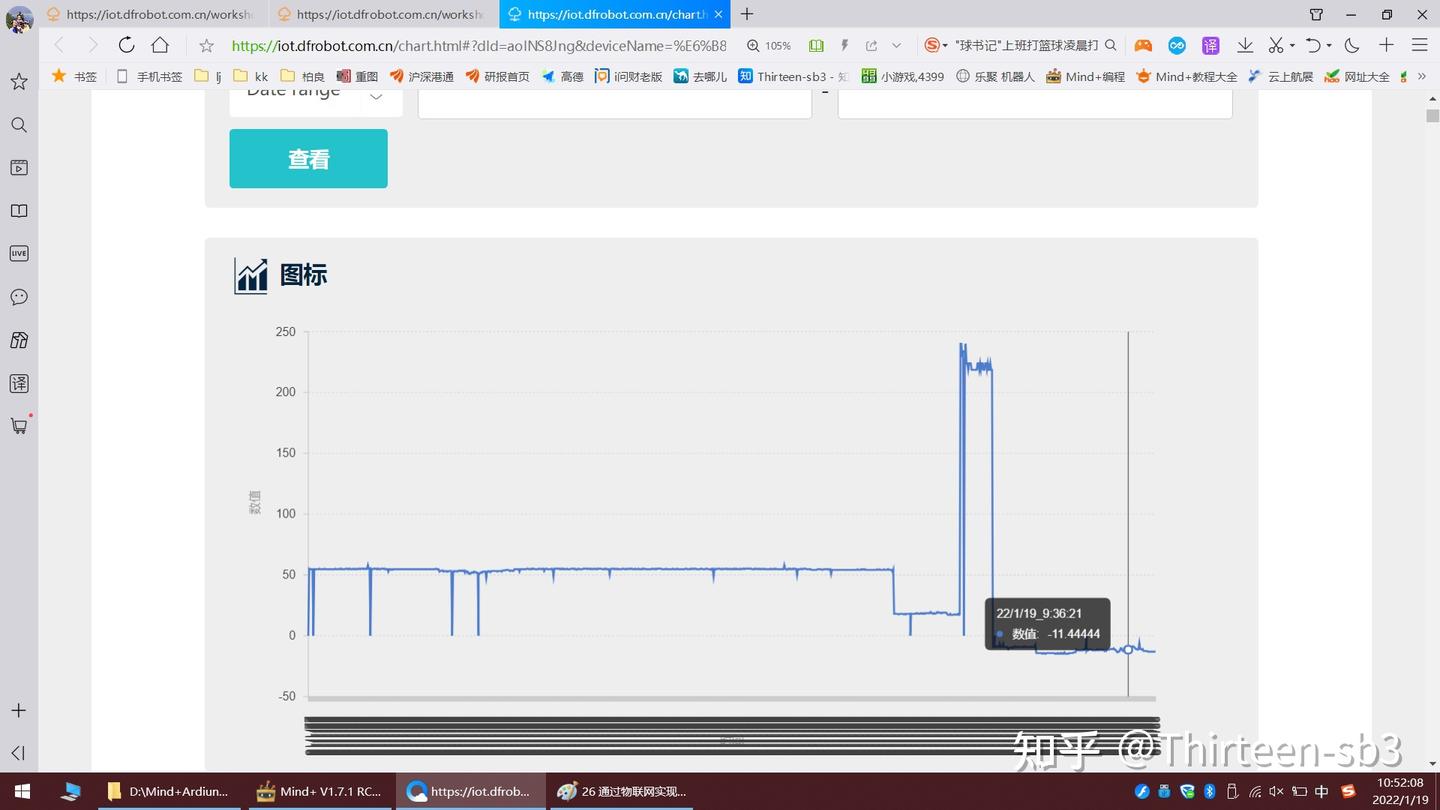This screenshot has width=1440, height=810.
Task: Open the 研报首页 bookmark
Action: [498, 76]
